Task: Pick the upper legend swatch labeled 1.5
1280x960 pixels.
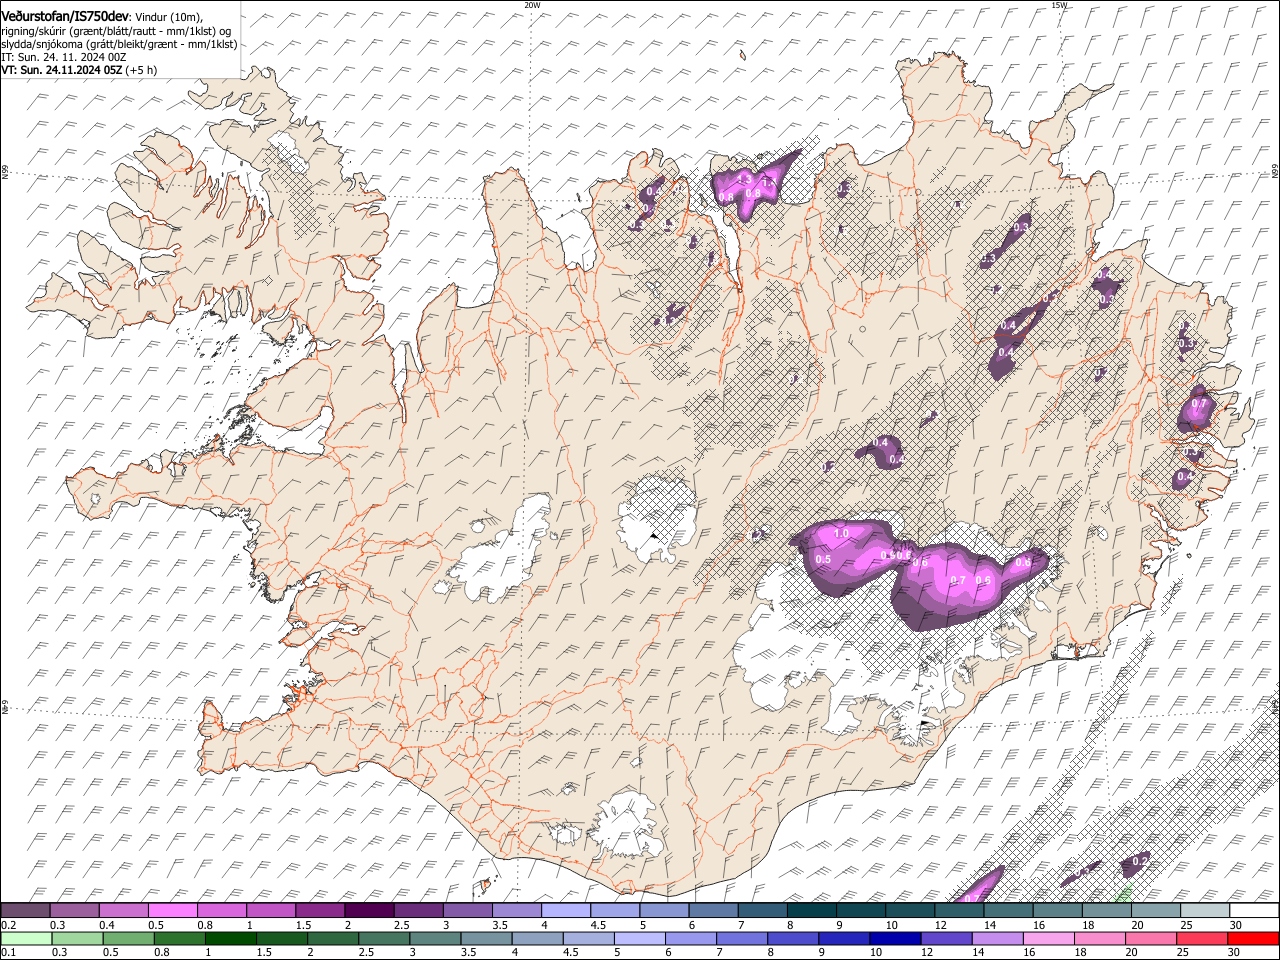Action: [x=320, y=910]
